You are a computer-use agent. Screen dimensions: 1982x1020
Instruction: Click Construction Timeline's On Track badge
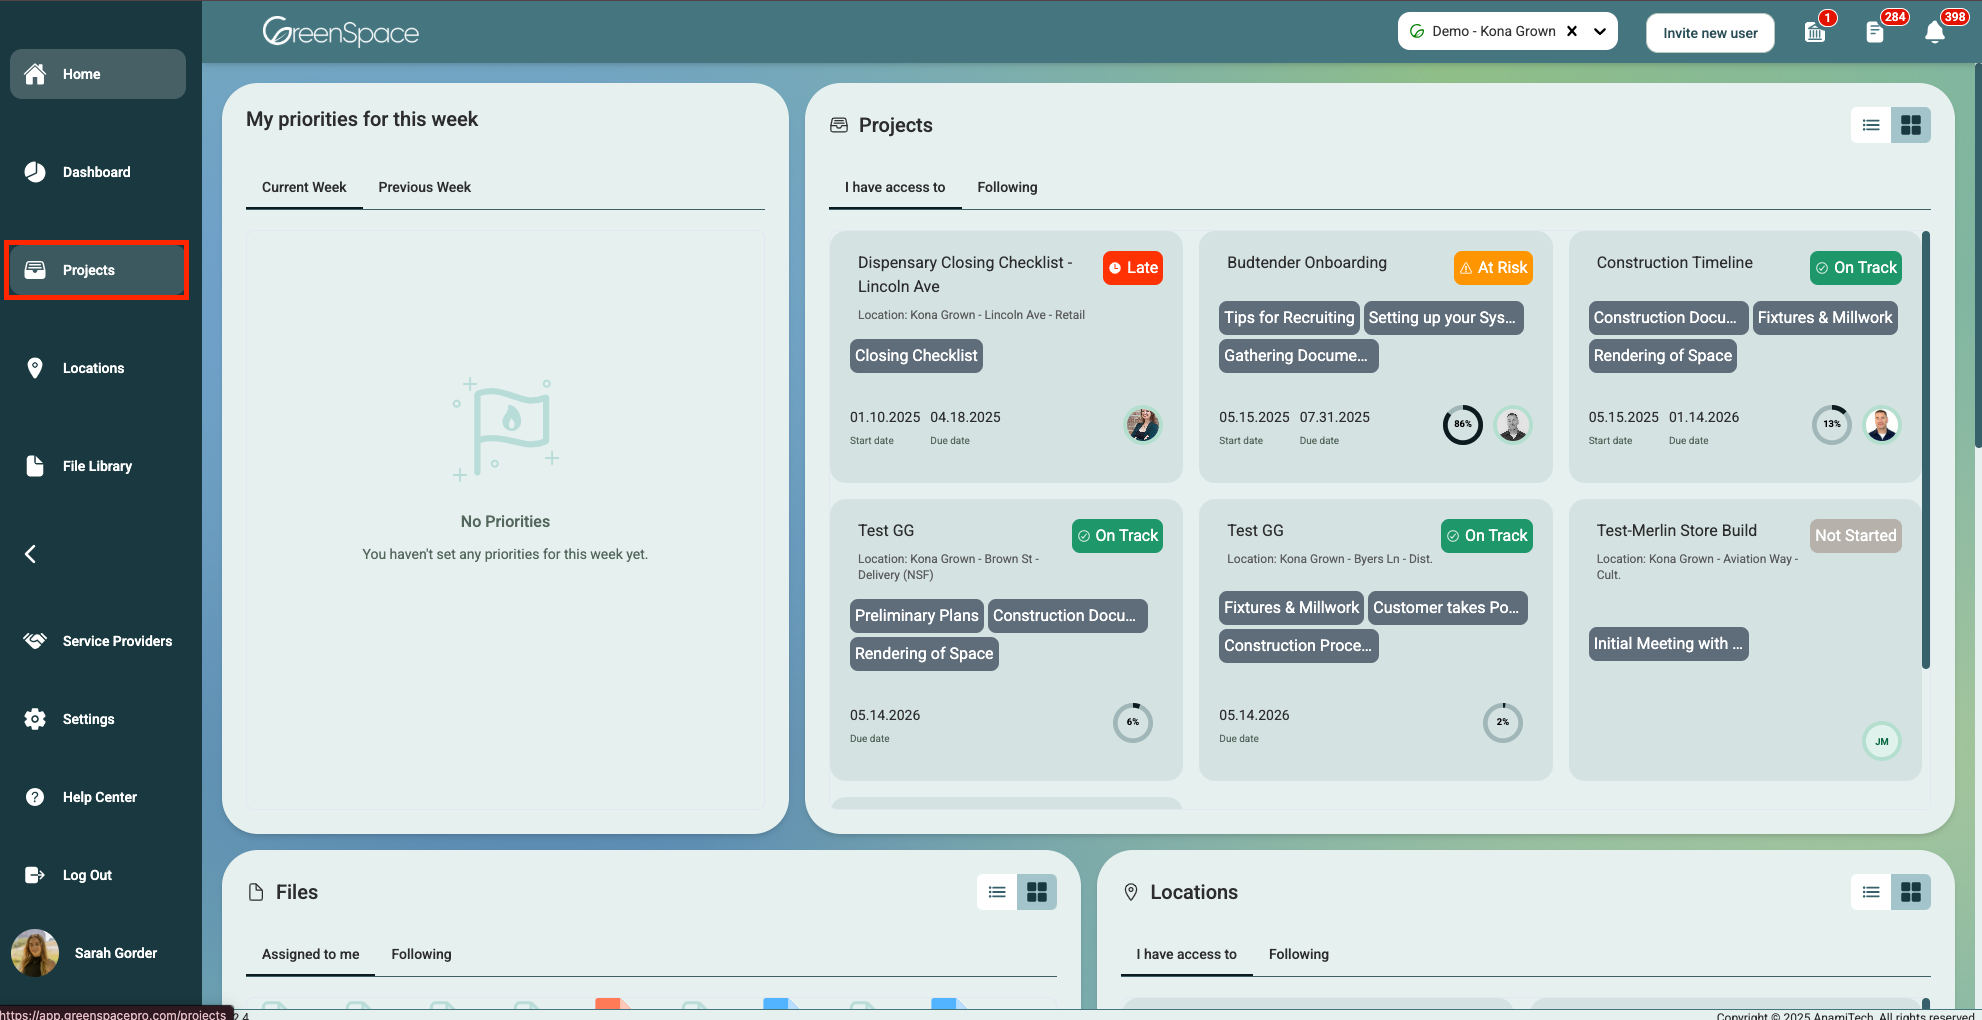tap(1856, 268)
